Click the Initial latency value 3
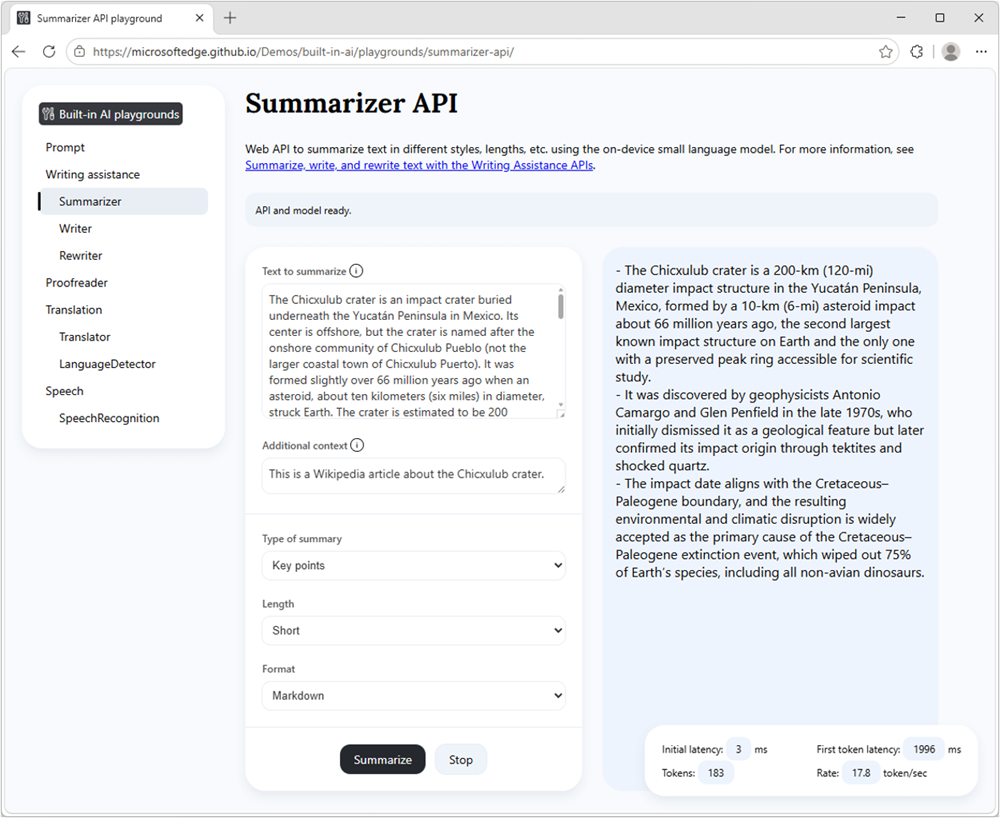 click(739, 749)
